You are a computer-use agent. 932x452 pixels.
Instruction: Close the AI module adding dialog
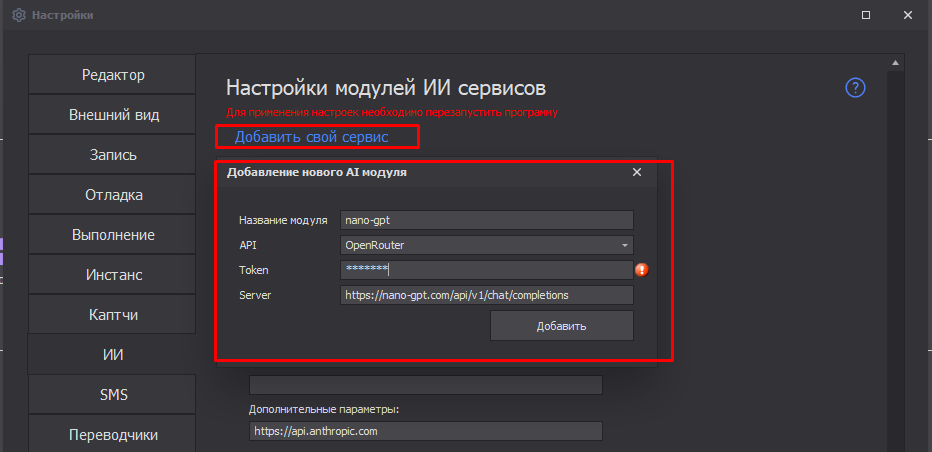(x=637, y=172)
